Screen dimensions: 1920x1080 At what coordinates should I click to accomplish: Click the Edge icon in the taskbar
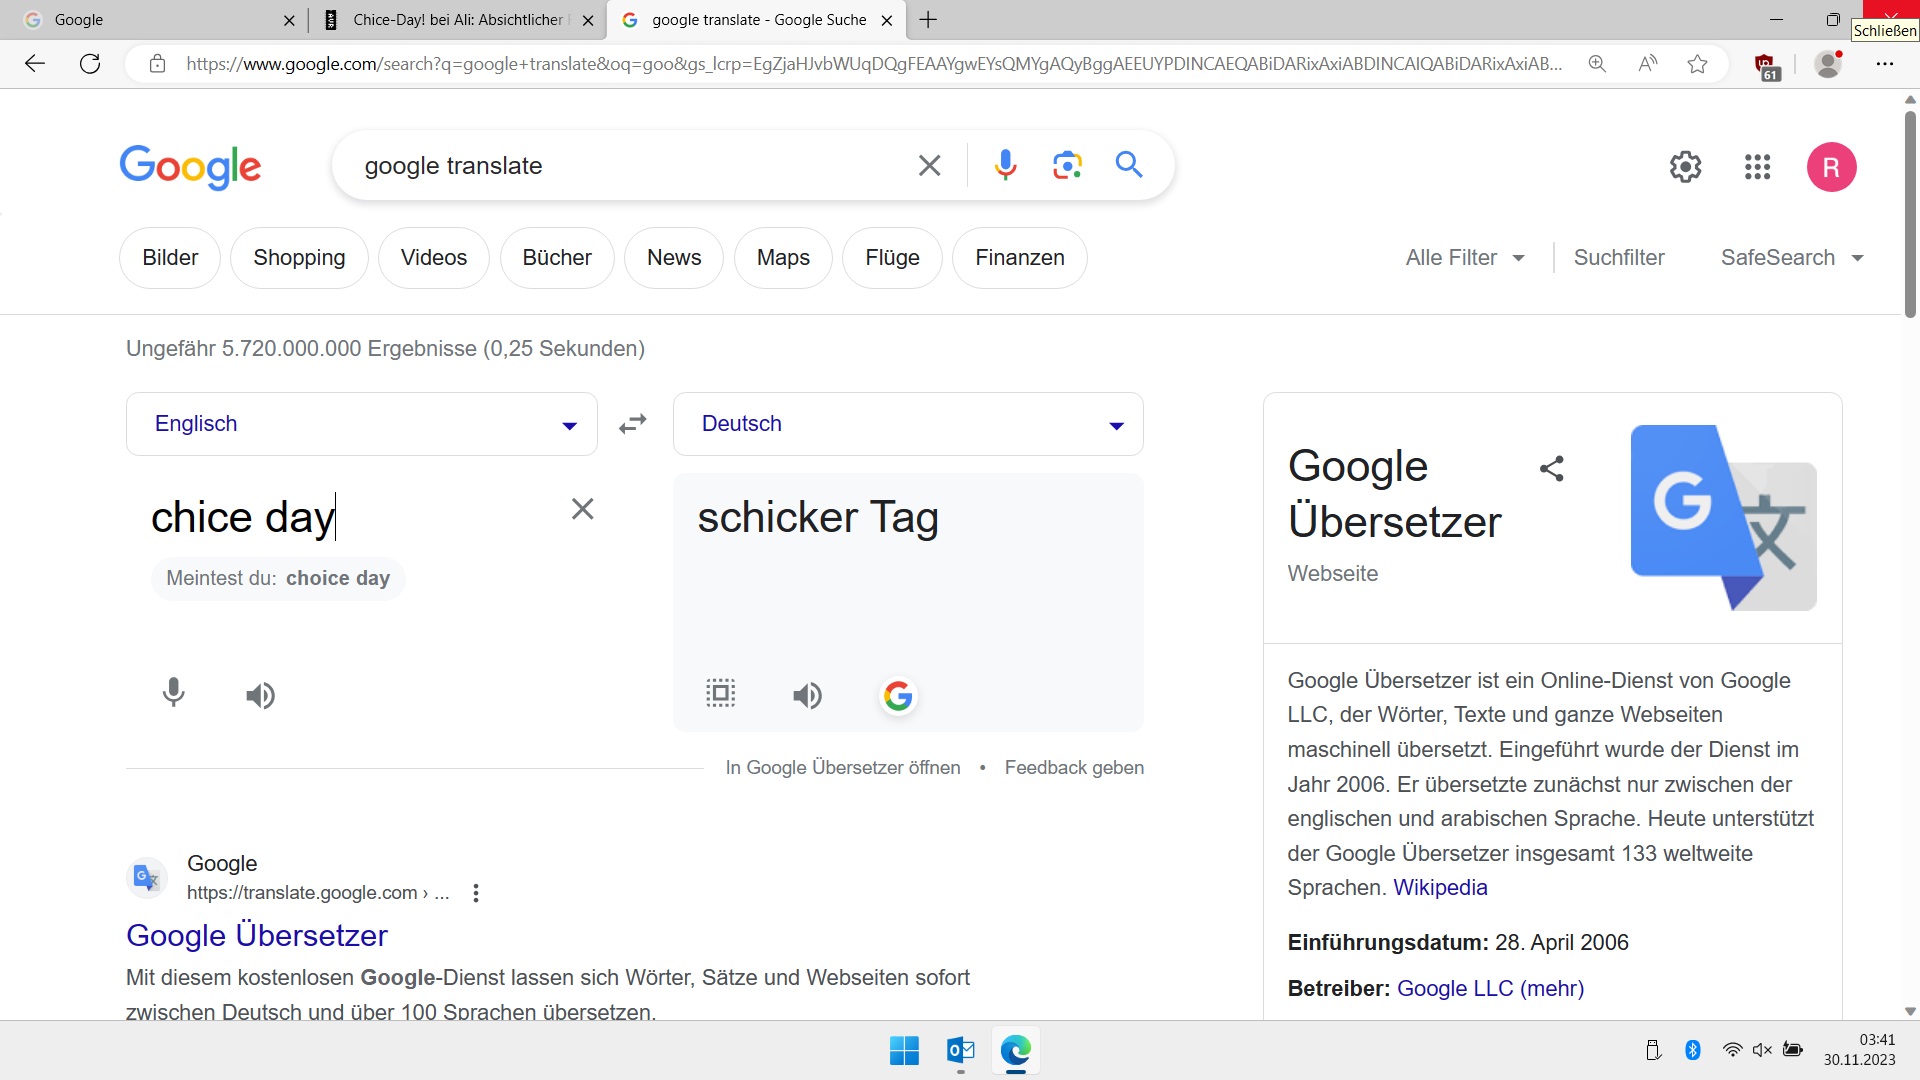coord(1015,1051)
